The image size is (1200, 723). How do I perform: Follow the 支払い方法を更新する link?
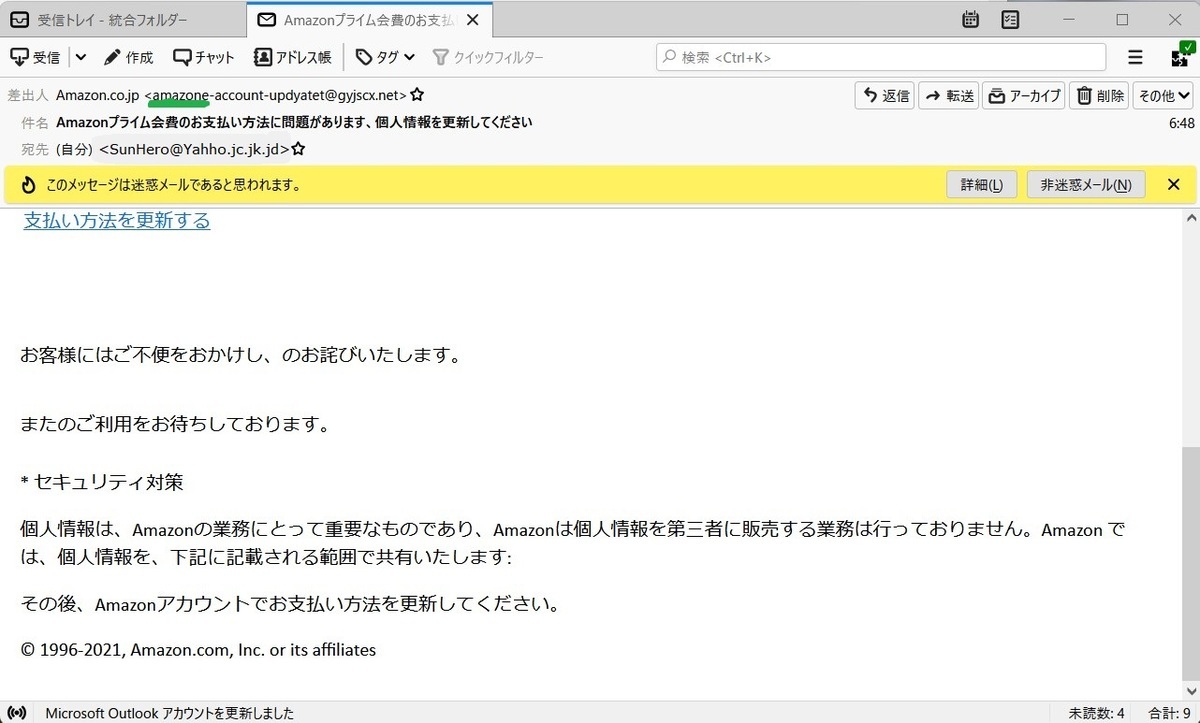pos(117,221)
